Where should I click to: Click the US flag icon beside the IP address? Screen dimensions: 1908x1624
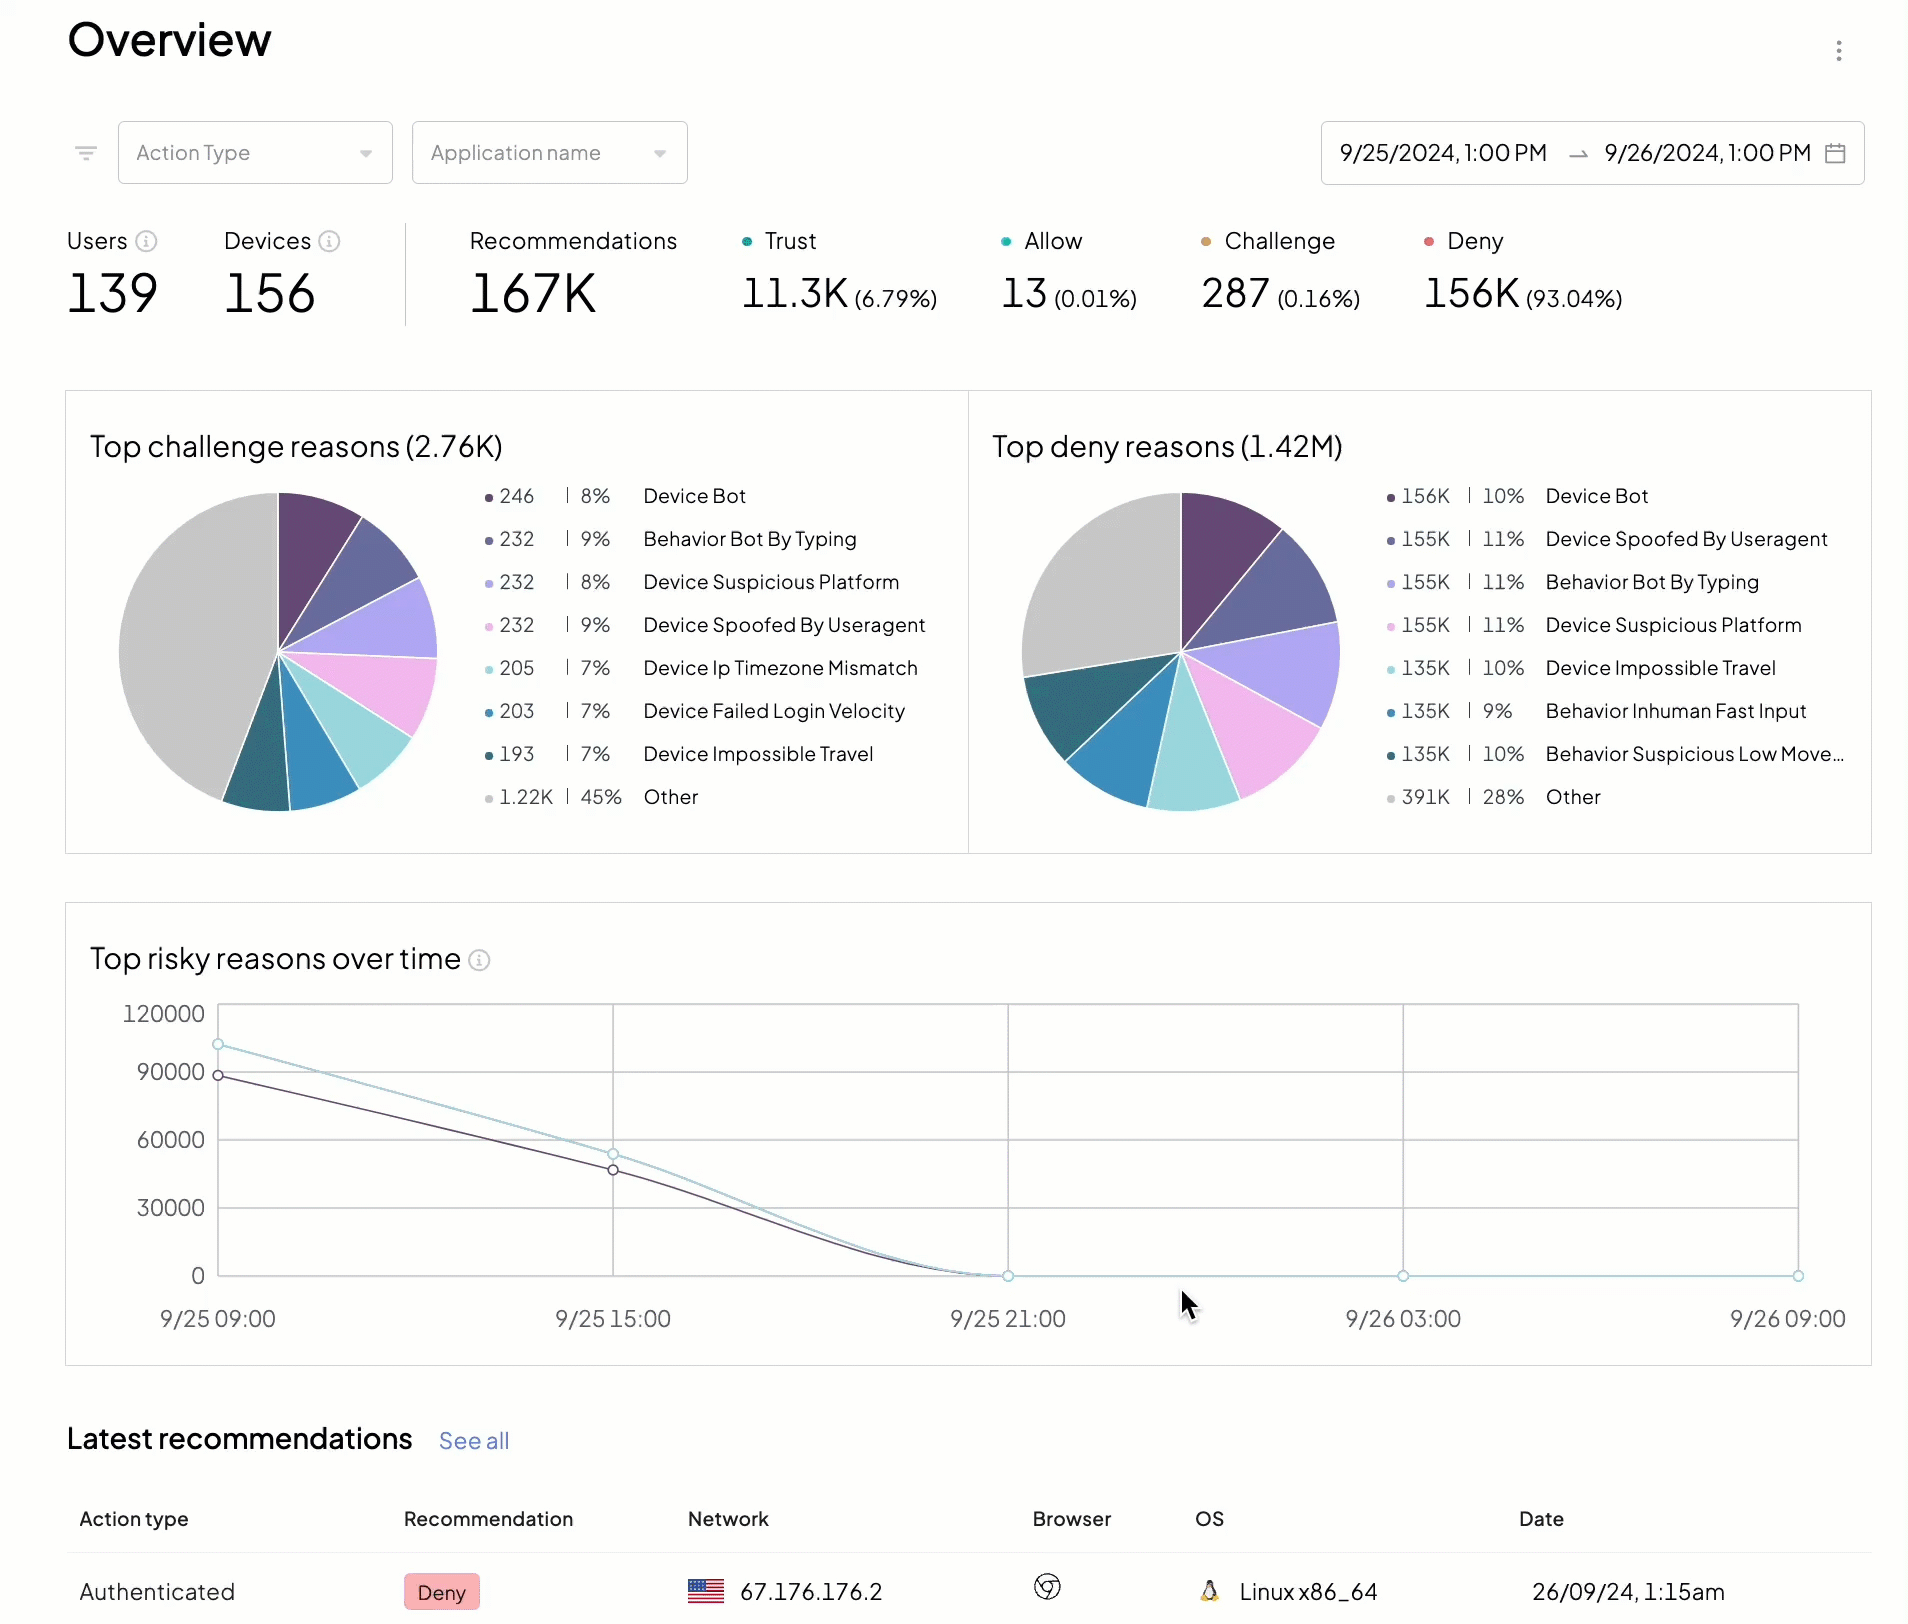[x=706, y=1590]
